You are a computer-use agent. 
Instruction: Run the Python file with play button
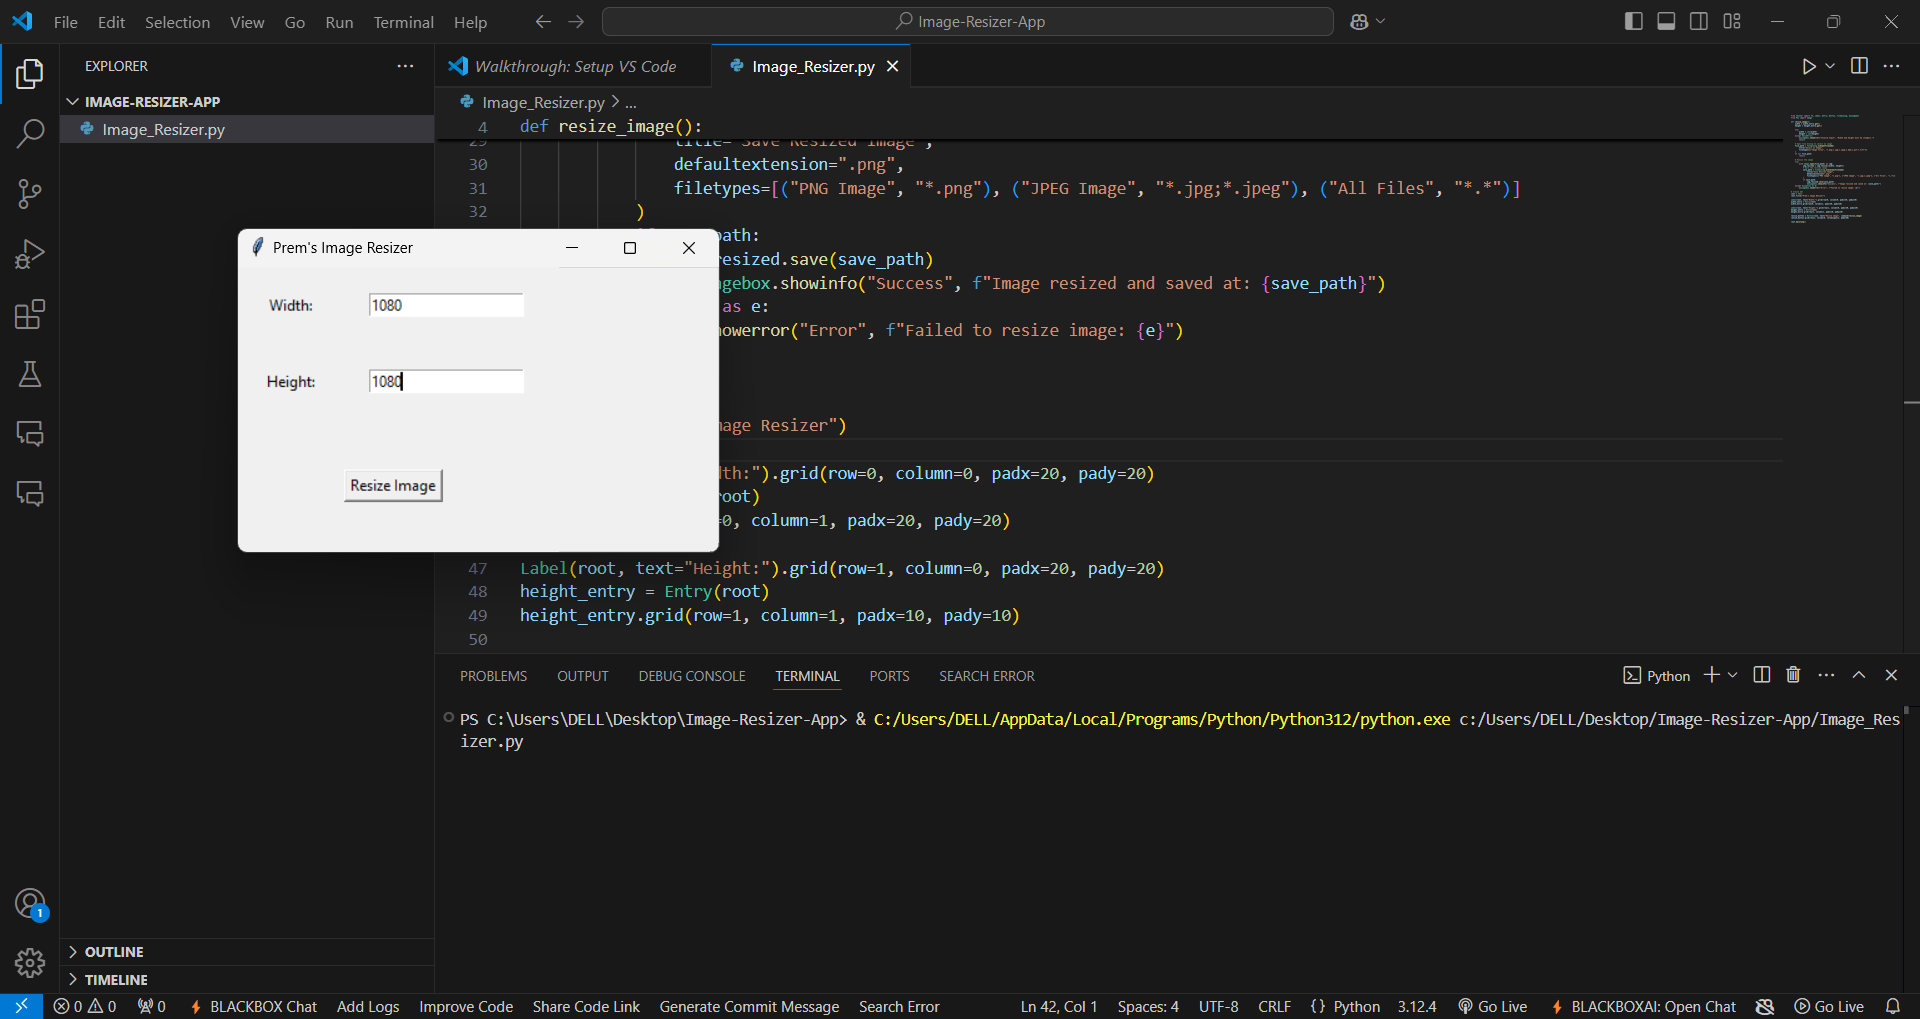click(1808, 66)
